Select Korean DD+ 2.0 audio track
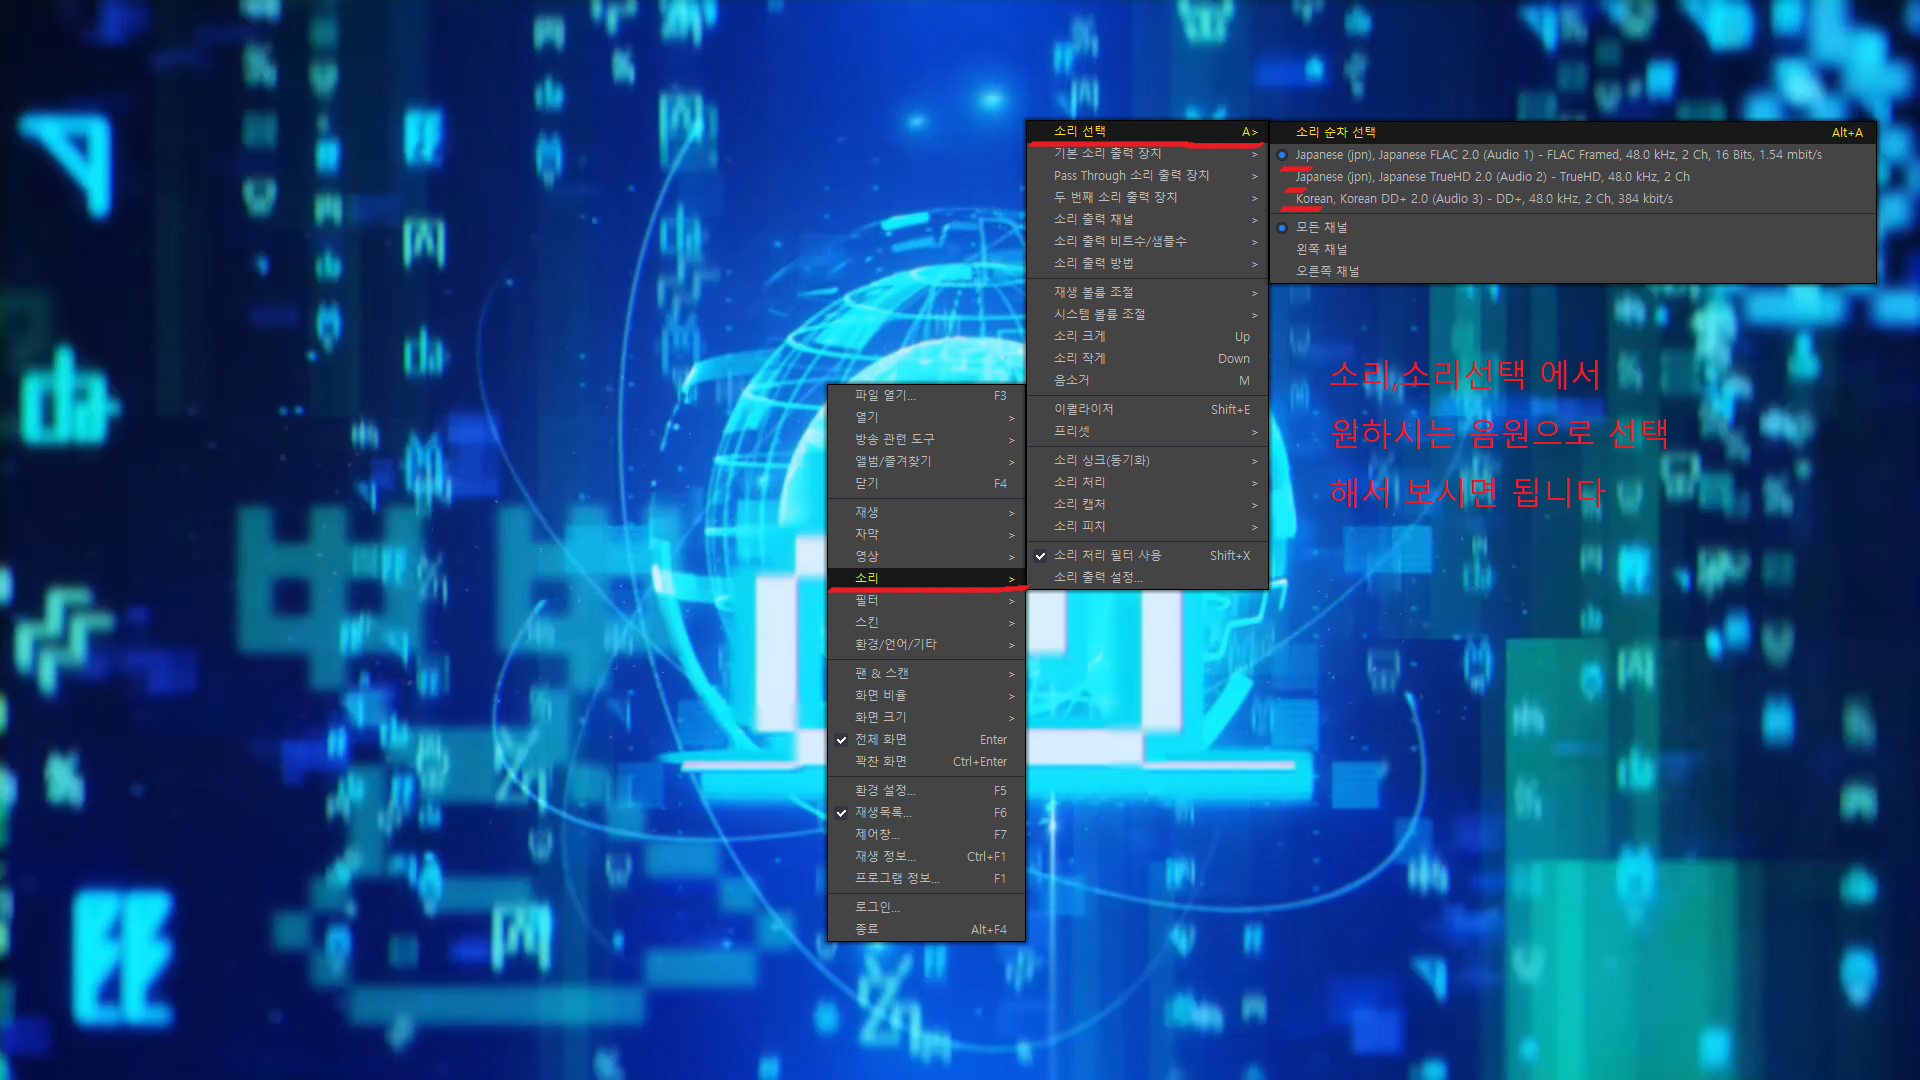Screen dimensions: 1920x1080 tap(1483, 199)
